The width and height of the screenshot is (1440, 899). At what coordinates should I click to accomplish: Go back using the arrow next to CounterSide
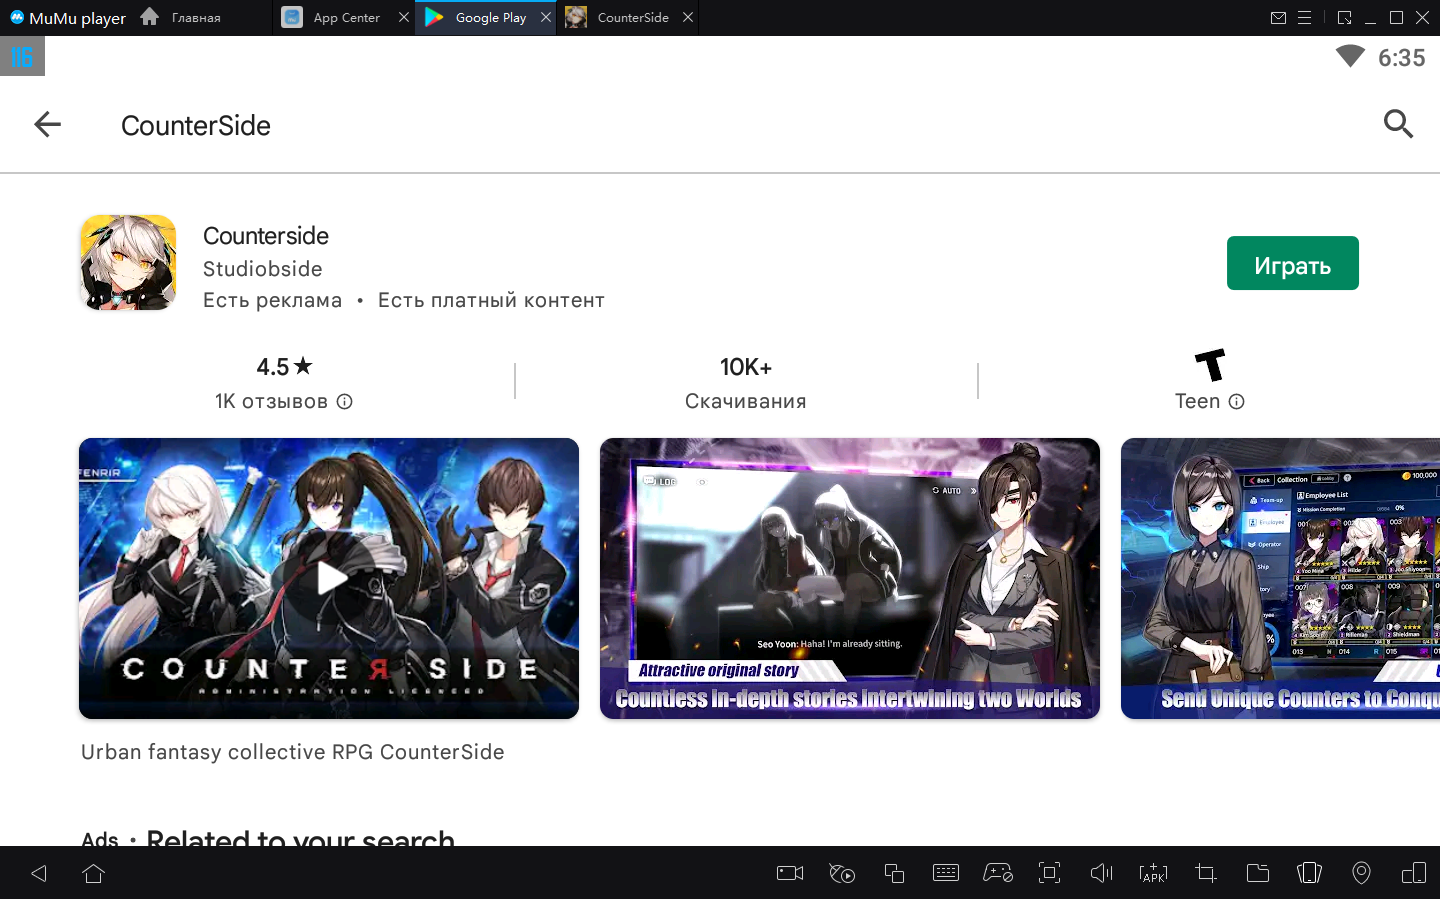(47, 124)
